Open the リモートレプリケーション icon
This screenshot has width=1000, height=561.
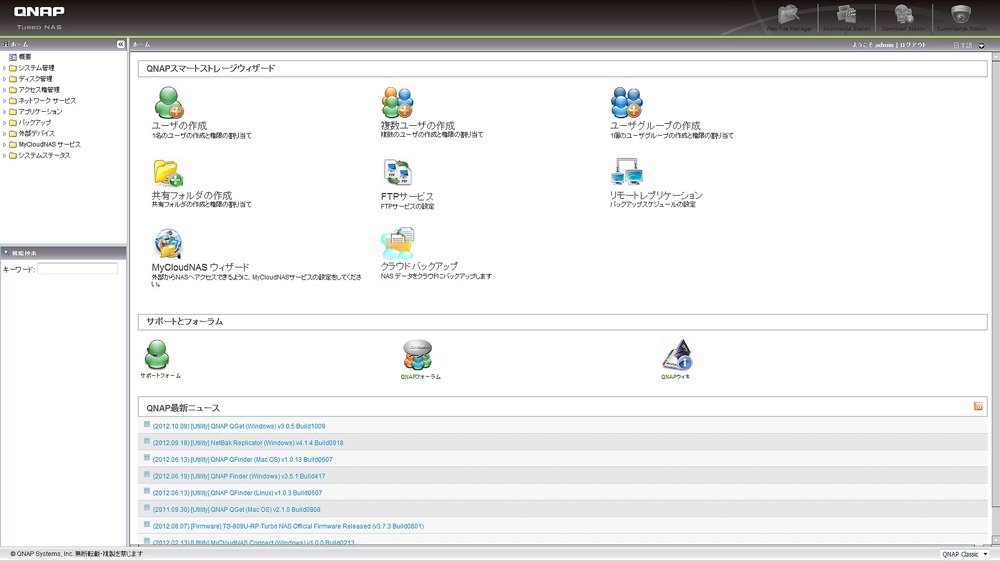(x=626, y=173)
